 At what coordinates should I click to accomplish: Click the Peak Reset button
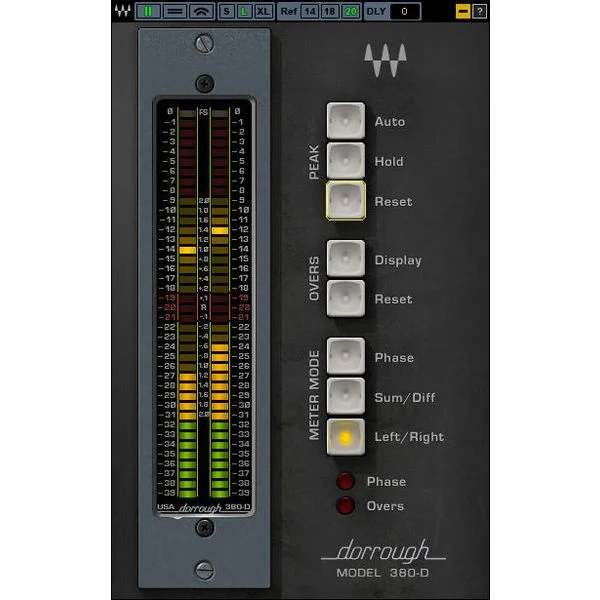click(346, 201)
